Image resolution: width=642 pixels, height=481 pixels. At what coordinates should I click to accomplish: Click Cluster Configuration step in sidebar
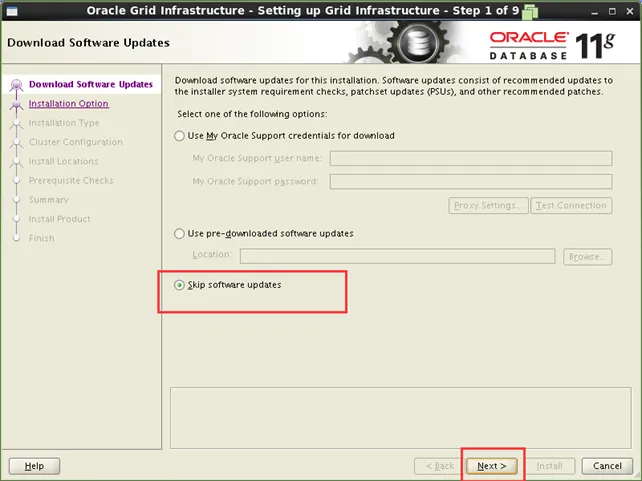(x=76, y=142)
